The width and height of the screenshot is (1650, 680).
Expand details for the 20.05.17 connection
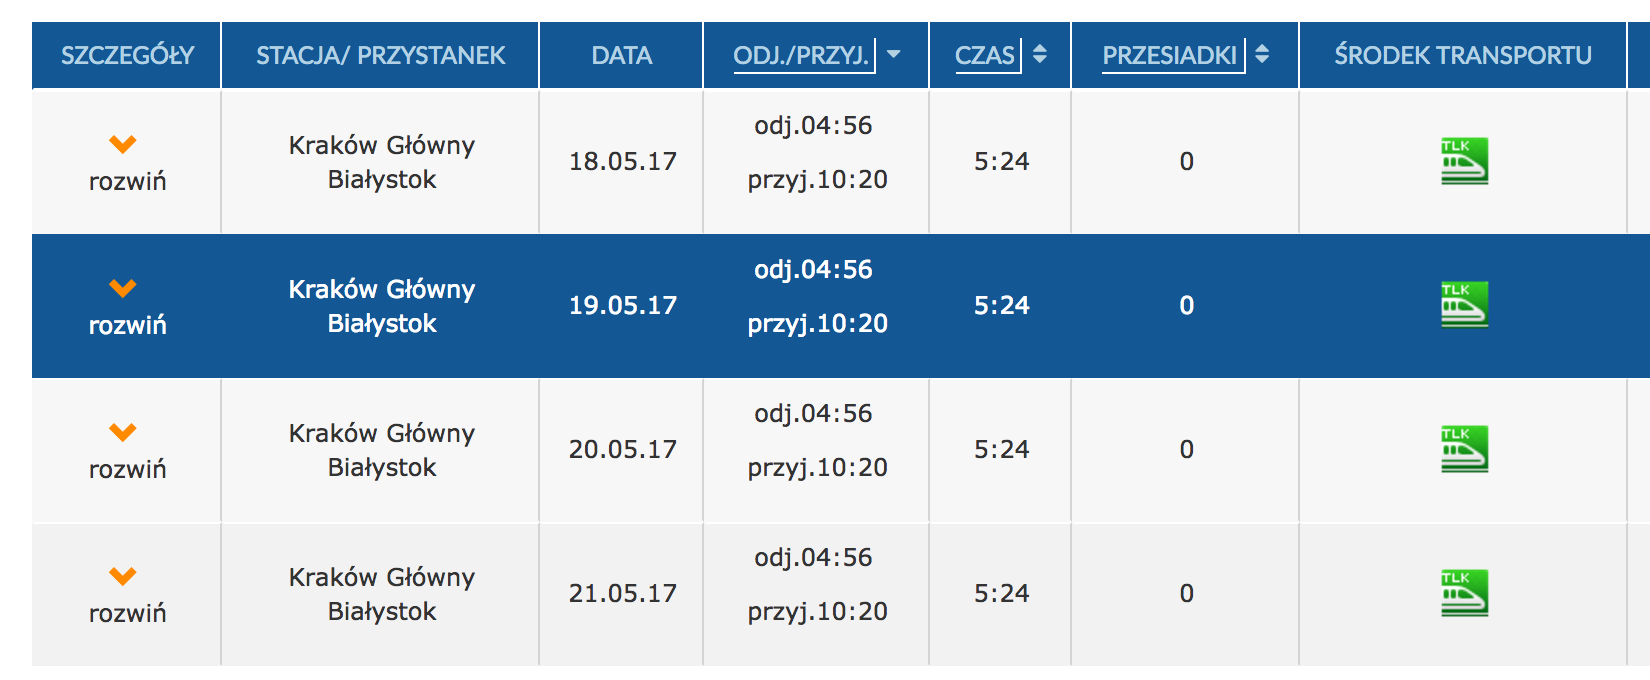pyautogui.click(x=126, y=451)
